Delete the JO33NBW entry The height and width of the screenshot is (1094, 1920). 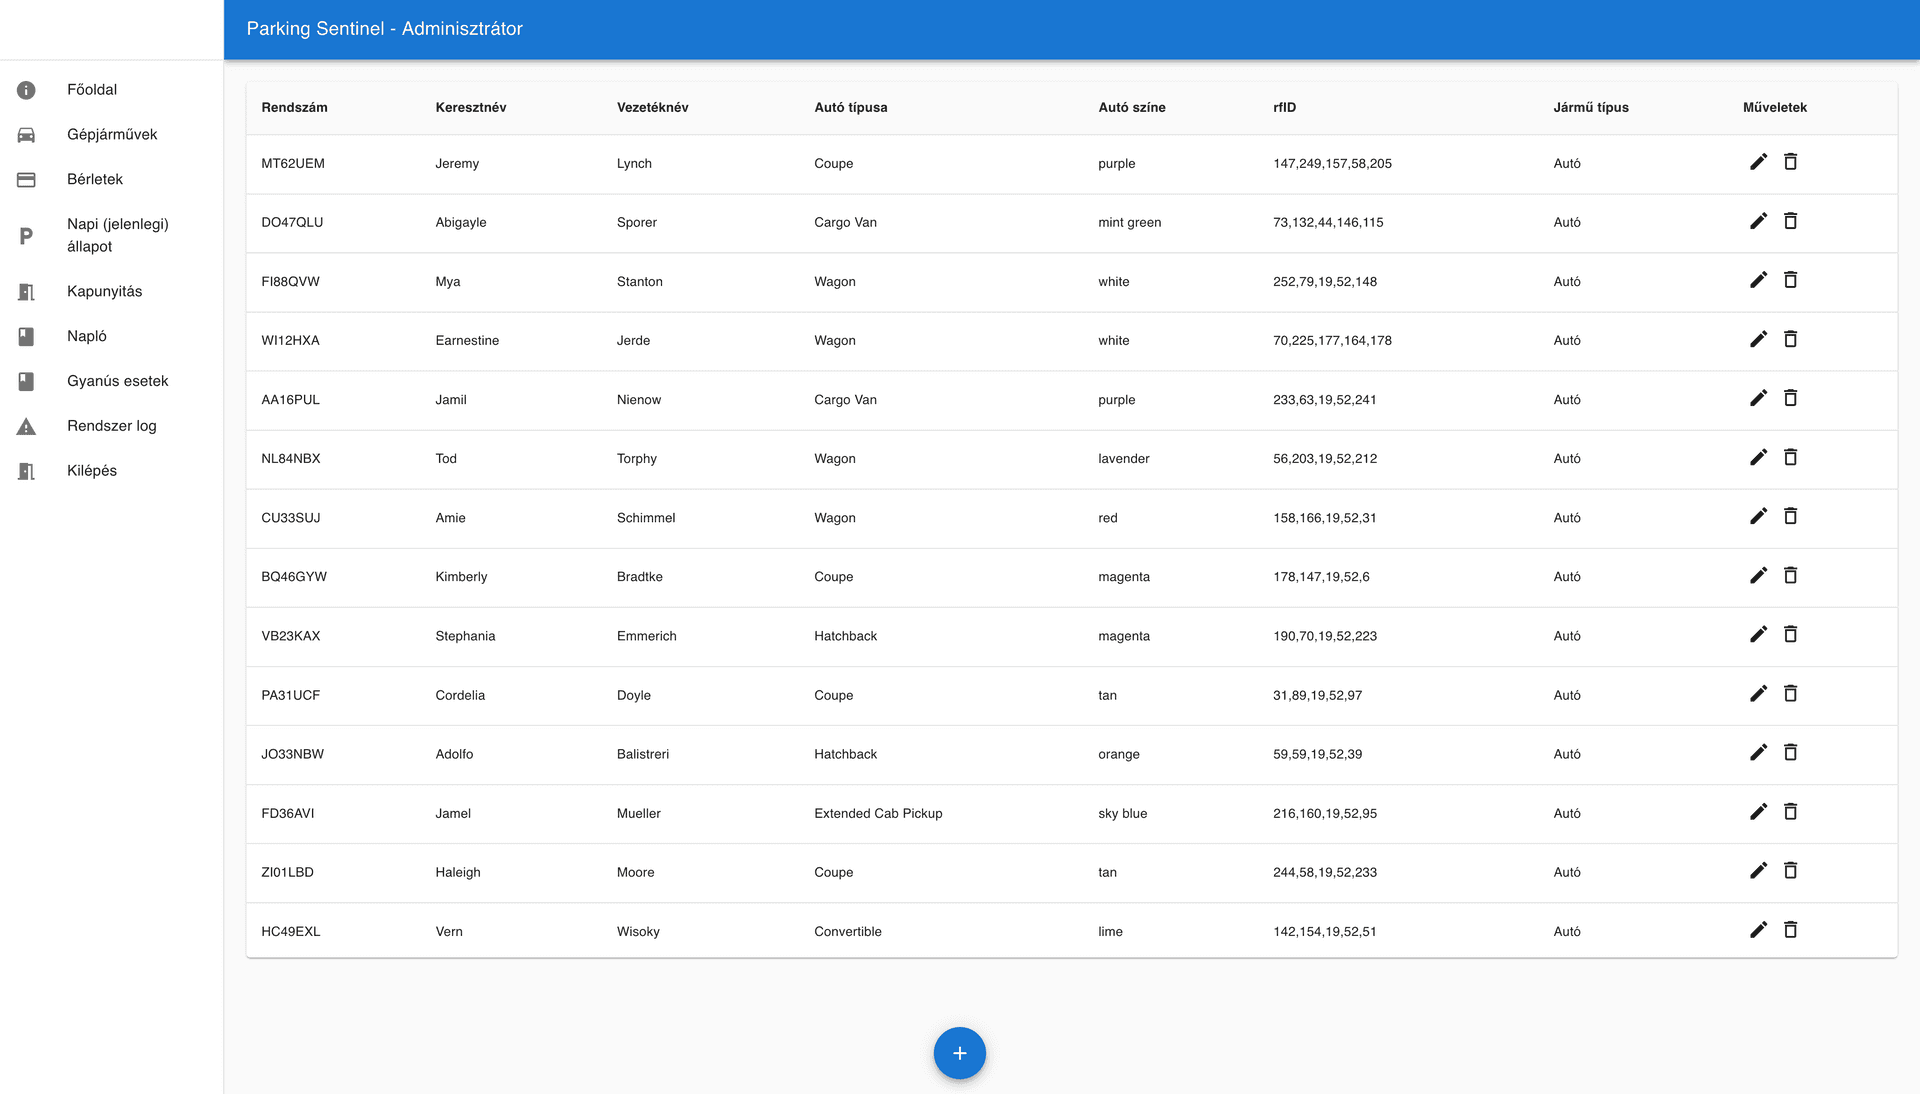tap(1791, 752)
